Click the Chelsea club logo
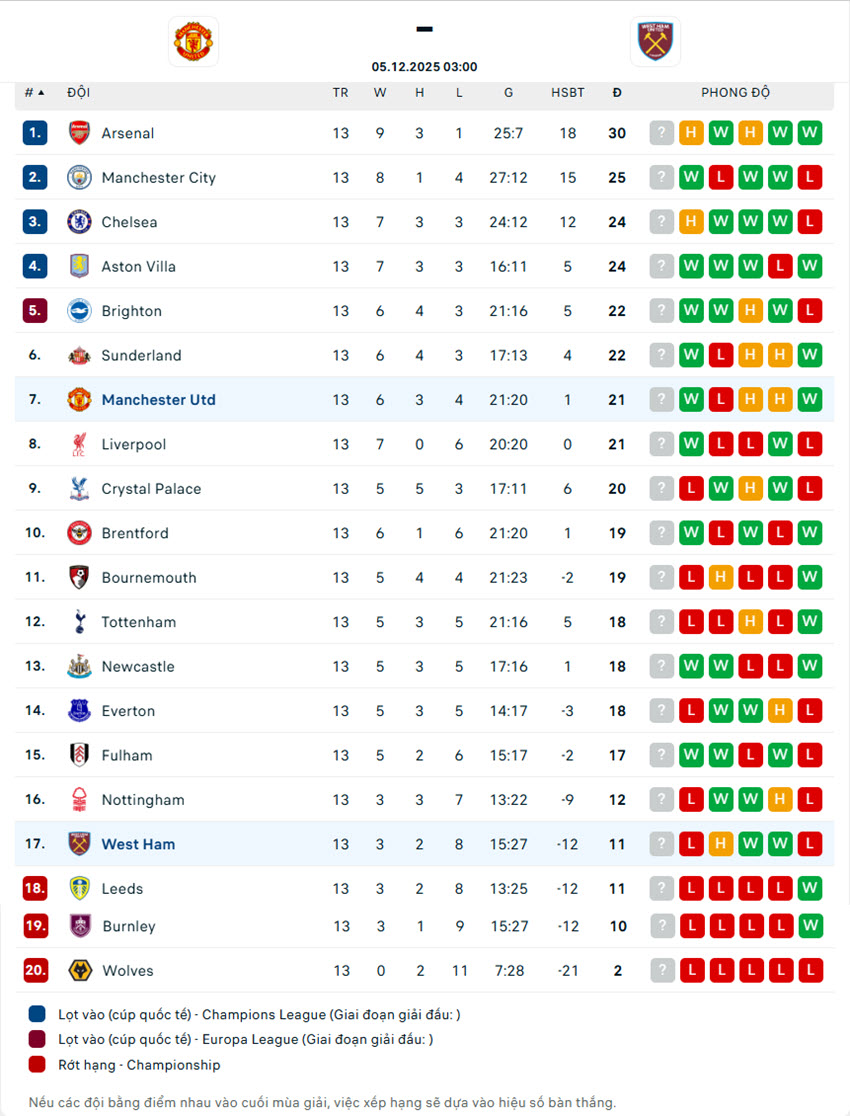 (x=79, y=222)
